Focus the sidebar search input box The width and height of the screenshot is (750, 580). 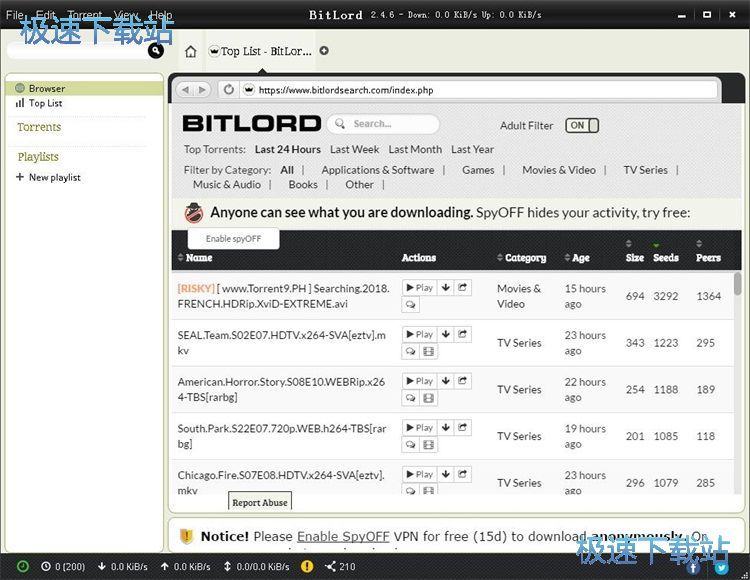click(x=79, y=51)
